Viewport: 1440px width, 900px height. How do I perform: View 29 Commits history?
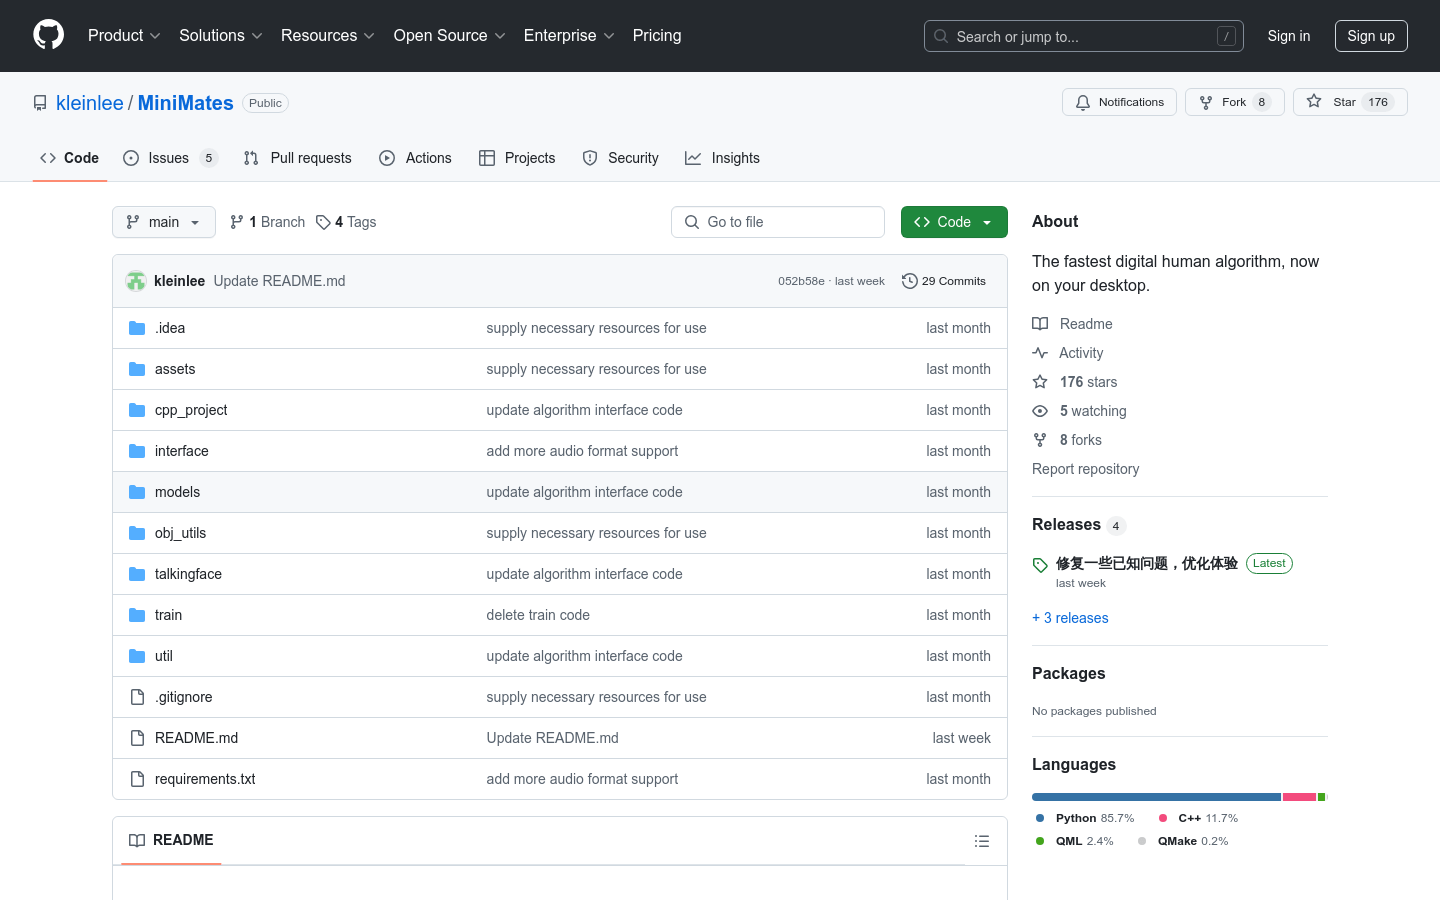[x=944, y=281]
